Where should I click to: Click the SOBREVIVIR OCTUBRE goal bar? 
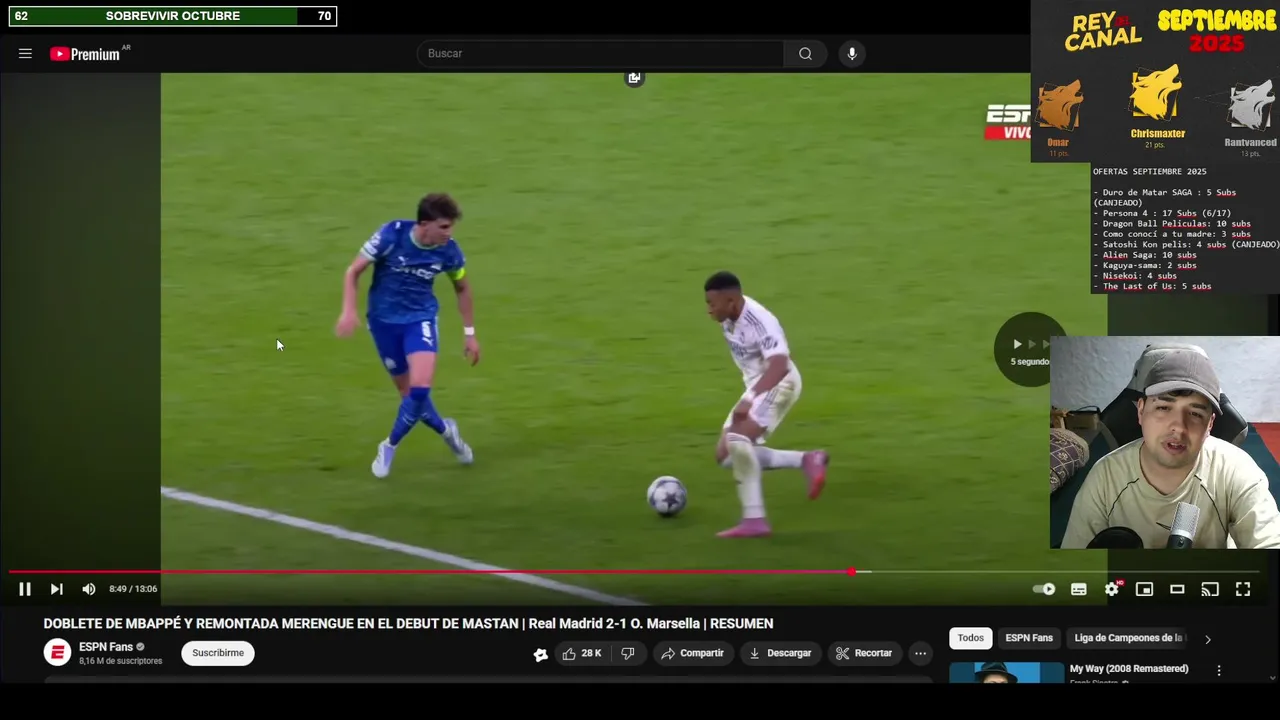coord(173,16)
